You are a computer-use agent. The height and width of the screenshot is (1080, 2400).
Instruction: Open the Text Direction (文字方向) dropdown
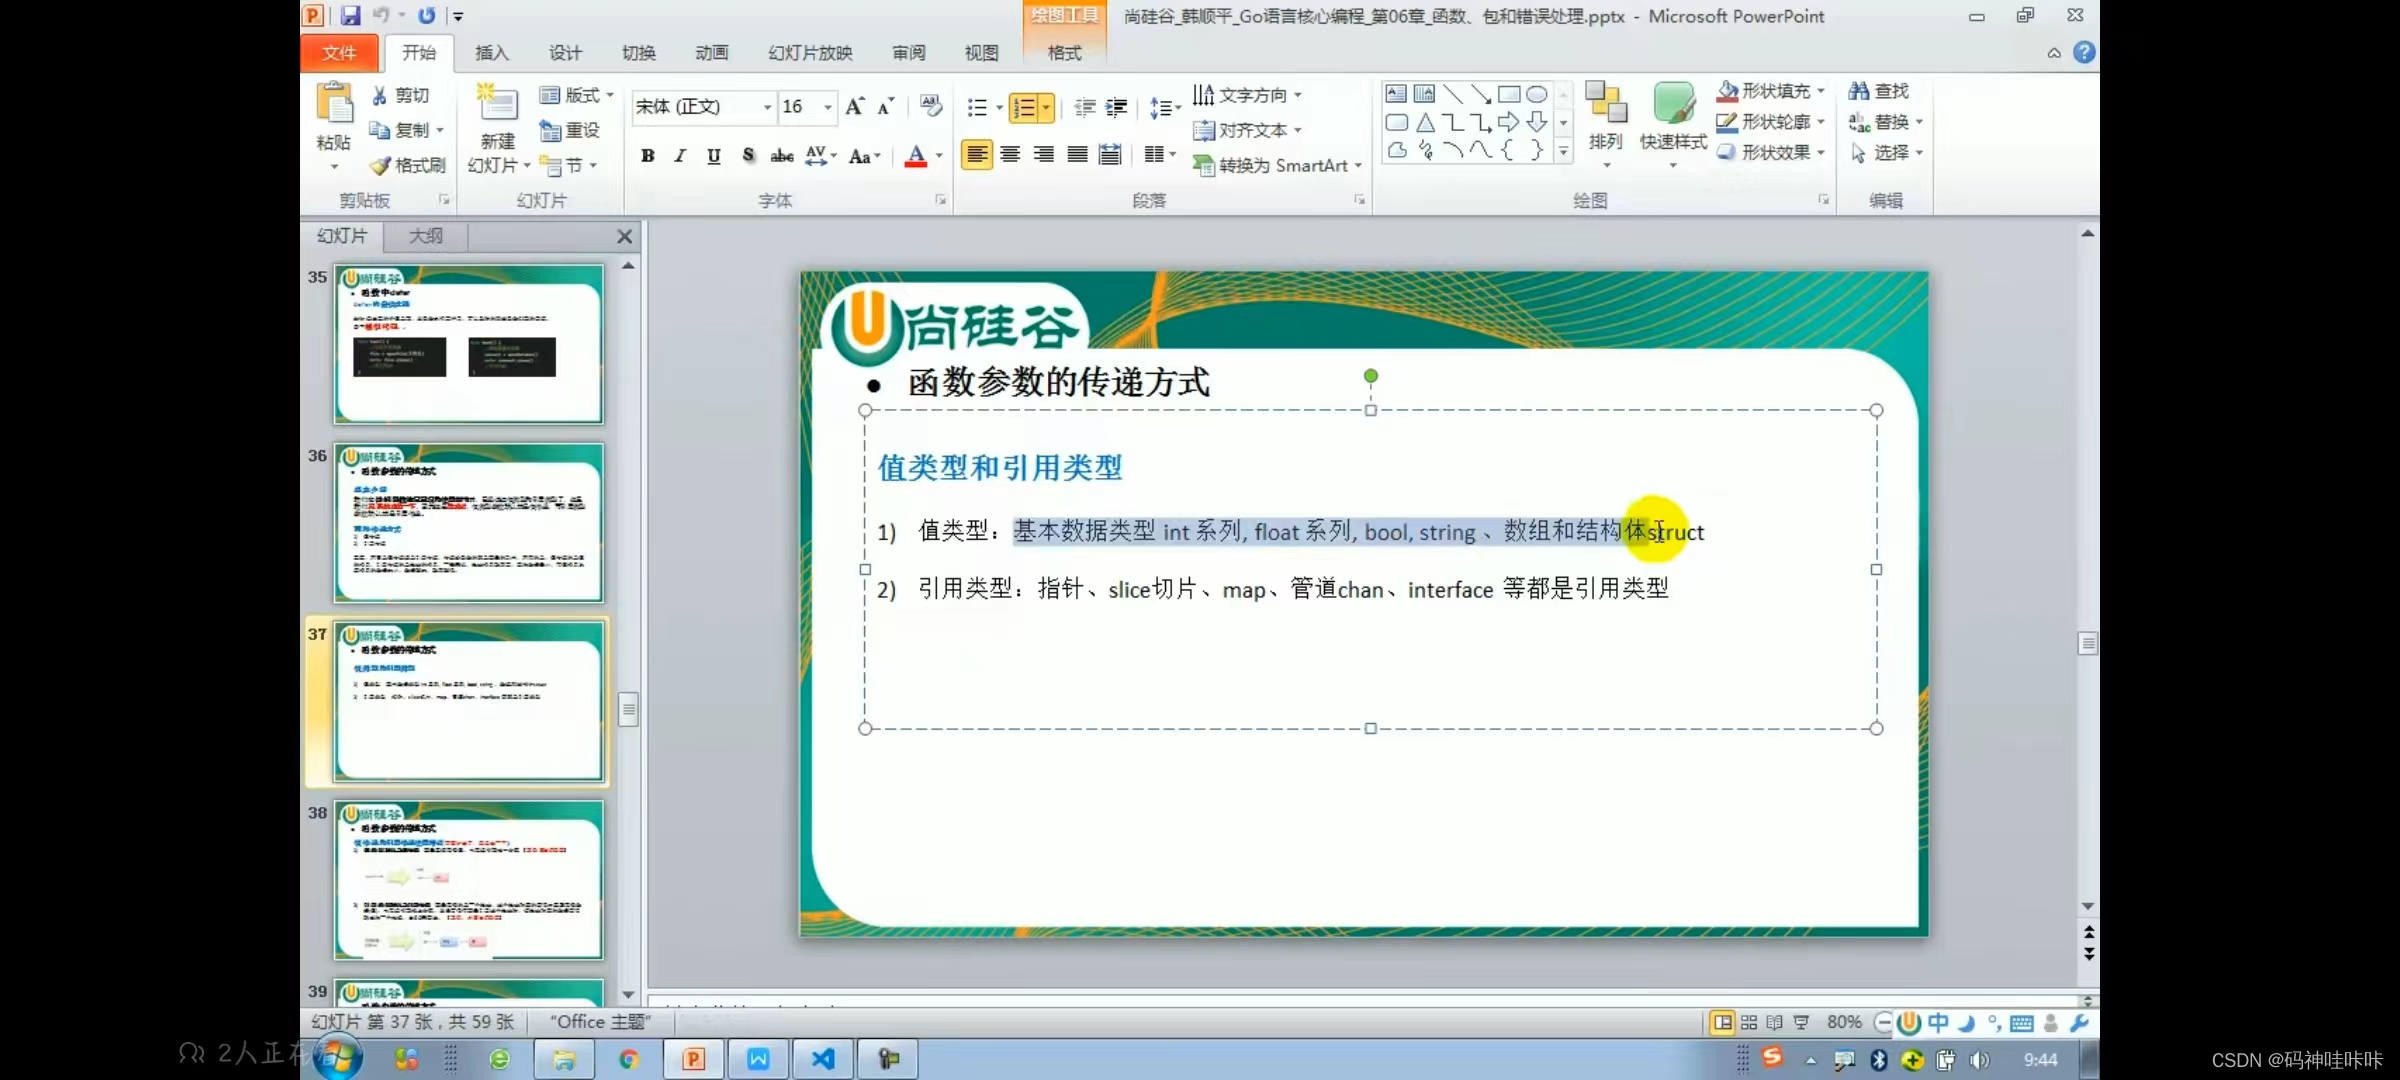click(x=1248, y=95)
